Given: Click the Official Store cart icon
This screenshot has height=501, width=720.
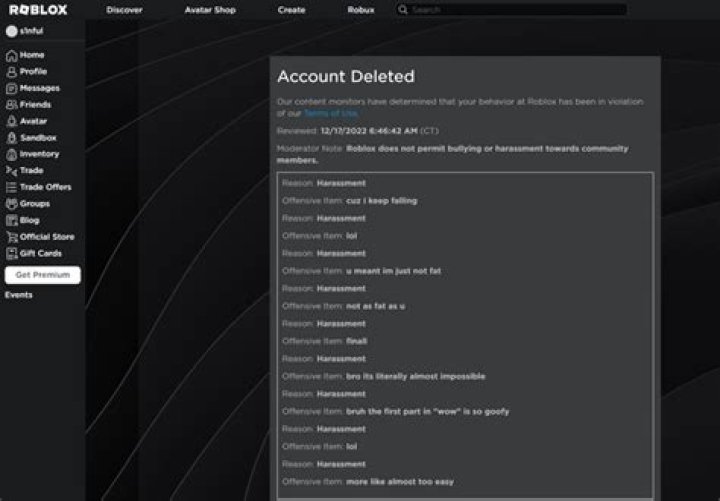Looking at the screenshot, I should pos(11,237).
